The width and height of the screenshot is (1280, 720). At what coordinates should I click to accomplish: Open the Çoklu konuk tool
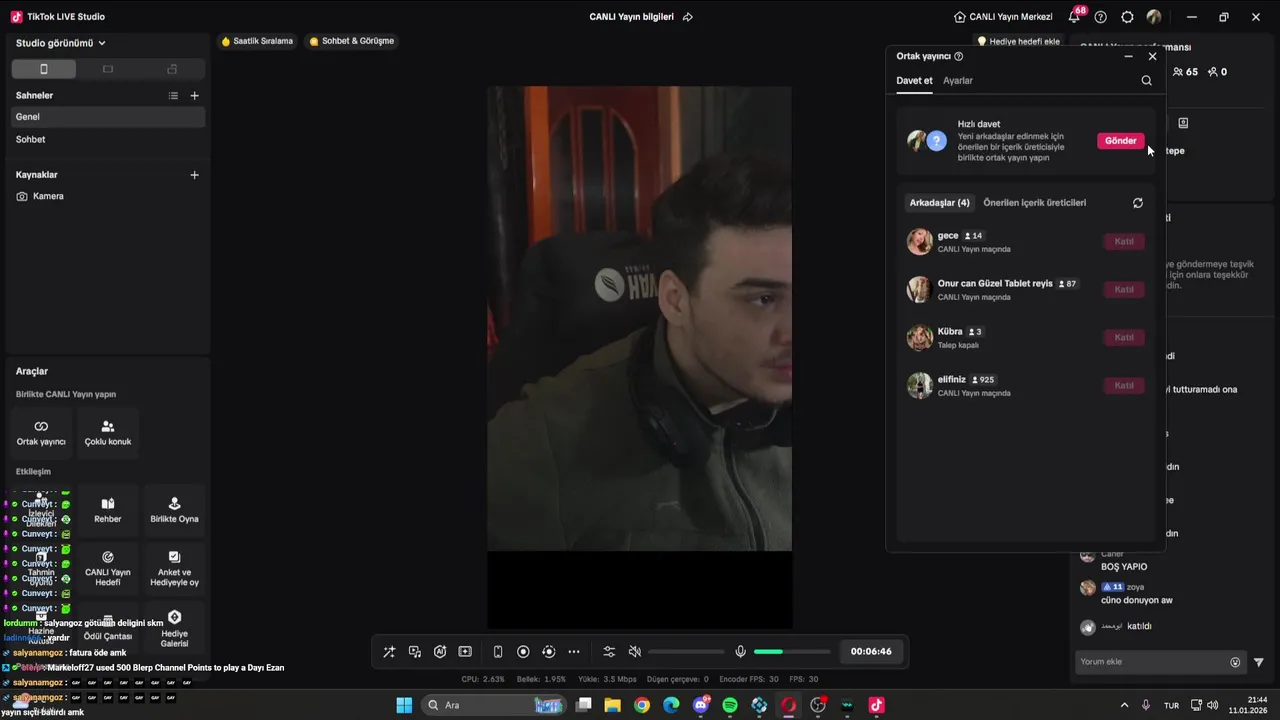click(108, 432)
